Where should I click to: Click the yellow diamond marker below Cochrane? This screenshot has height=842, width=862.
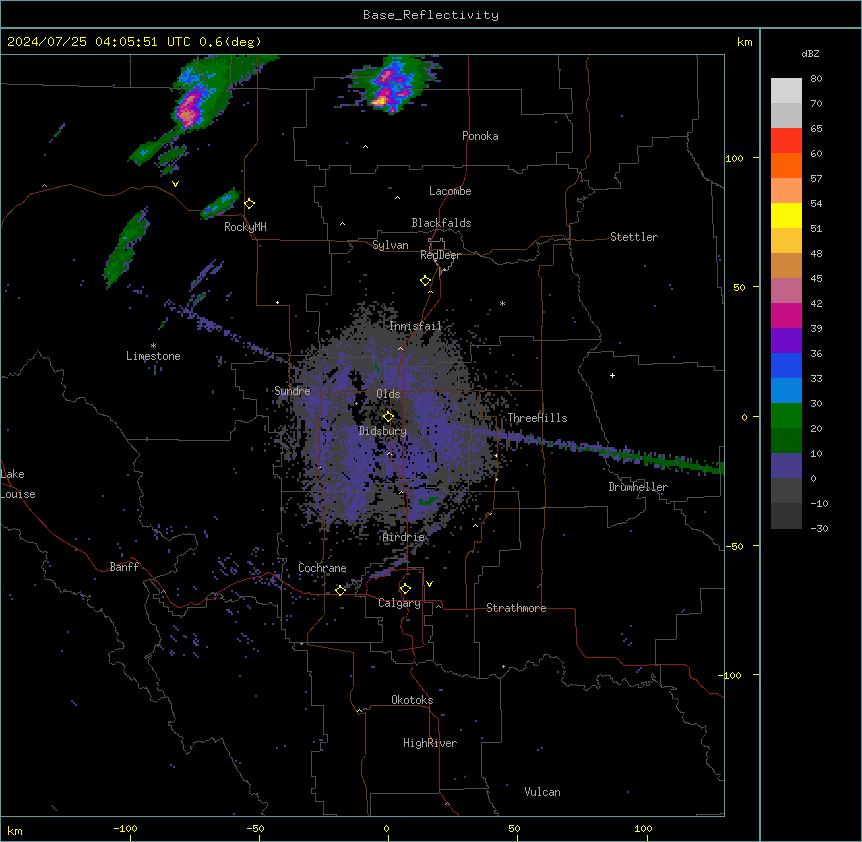[340, 590]
